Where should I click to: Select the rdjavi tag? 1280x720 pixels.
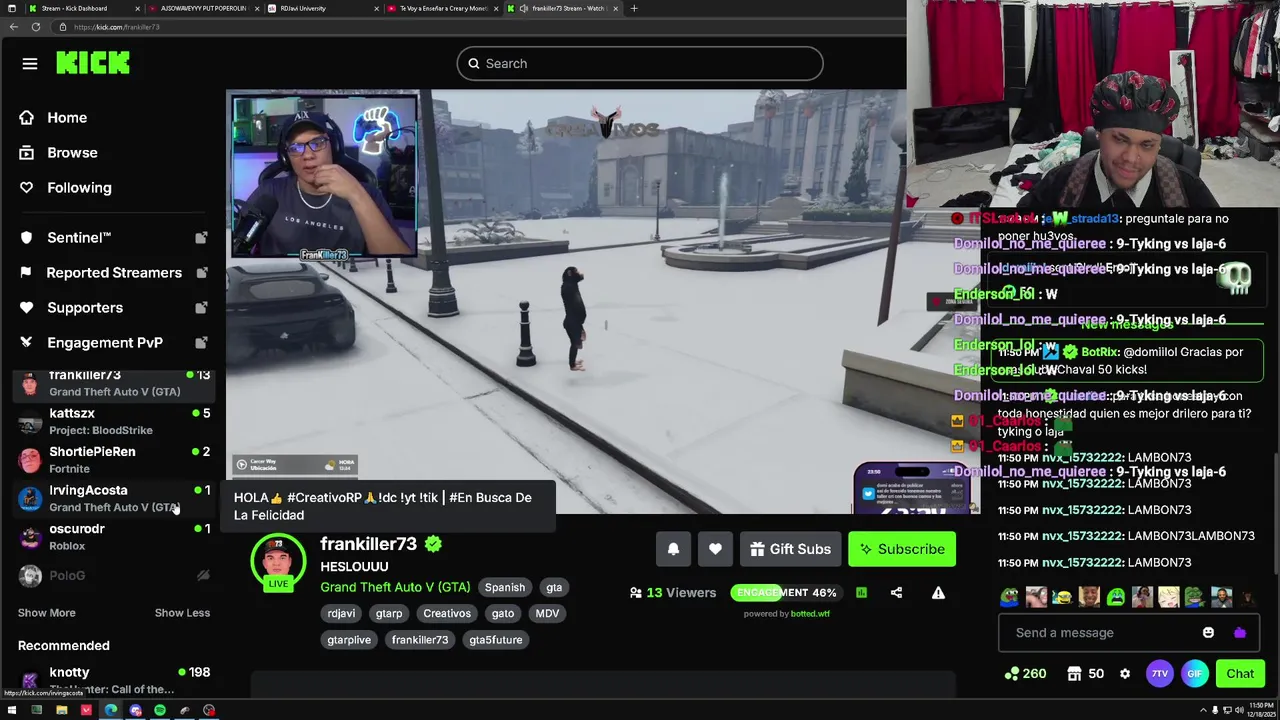341,614
